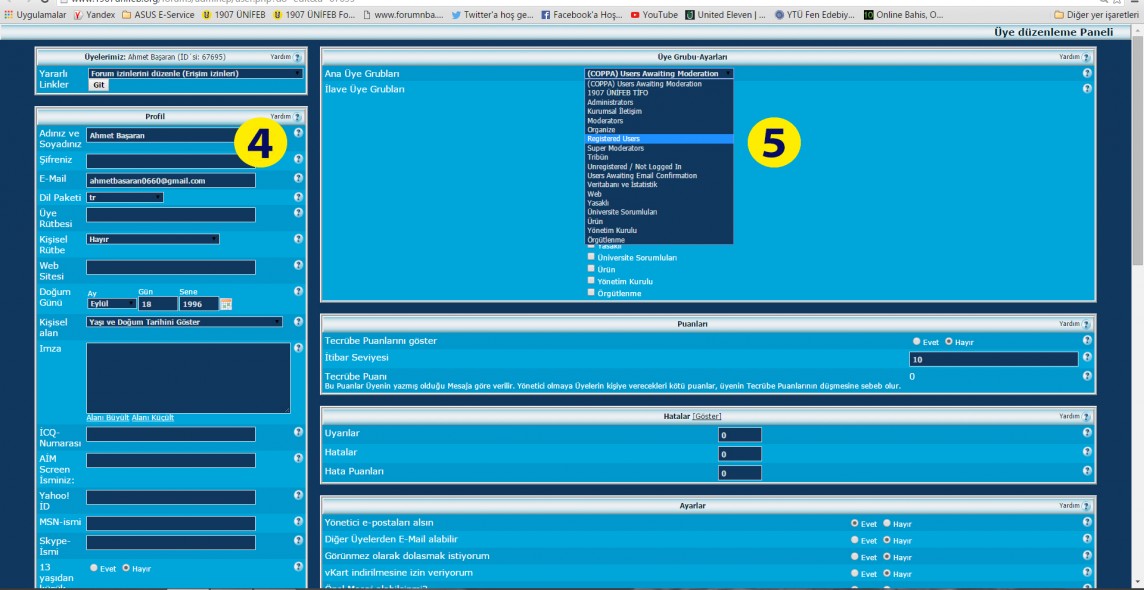
Task: Click the help icon beside Uyarılar row
Action: [x=1087, y=433]
